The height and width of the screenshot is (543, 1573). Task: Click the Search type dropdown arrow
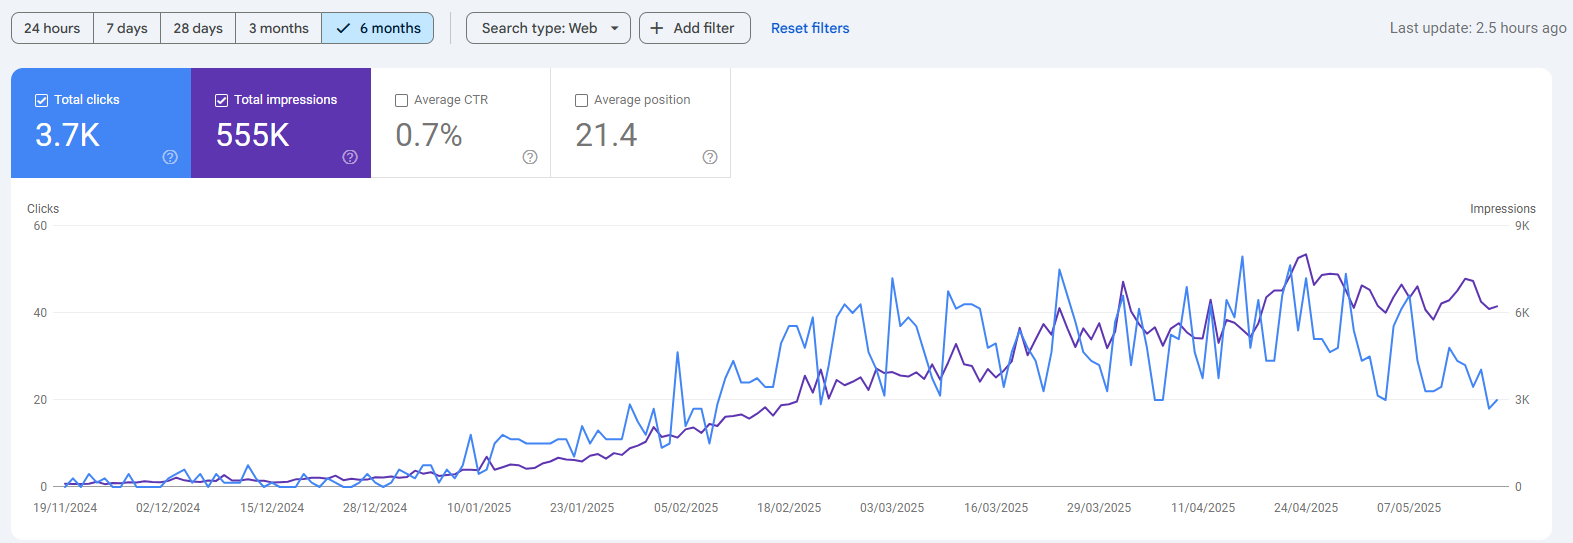[614, 28]
